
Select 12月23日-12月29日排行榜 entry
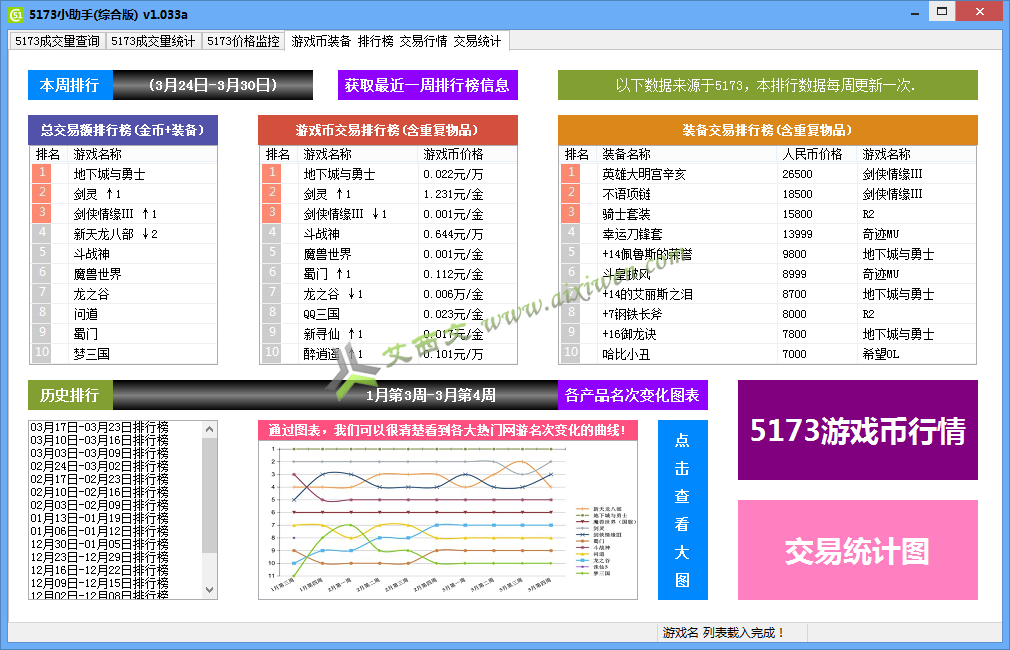pyautogui.click(x=100, y=557)
